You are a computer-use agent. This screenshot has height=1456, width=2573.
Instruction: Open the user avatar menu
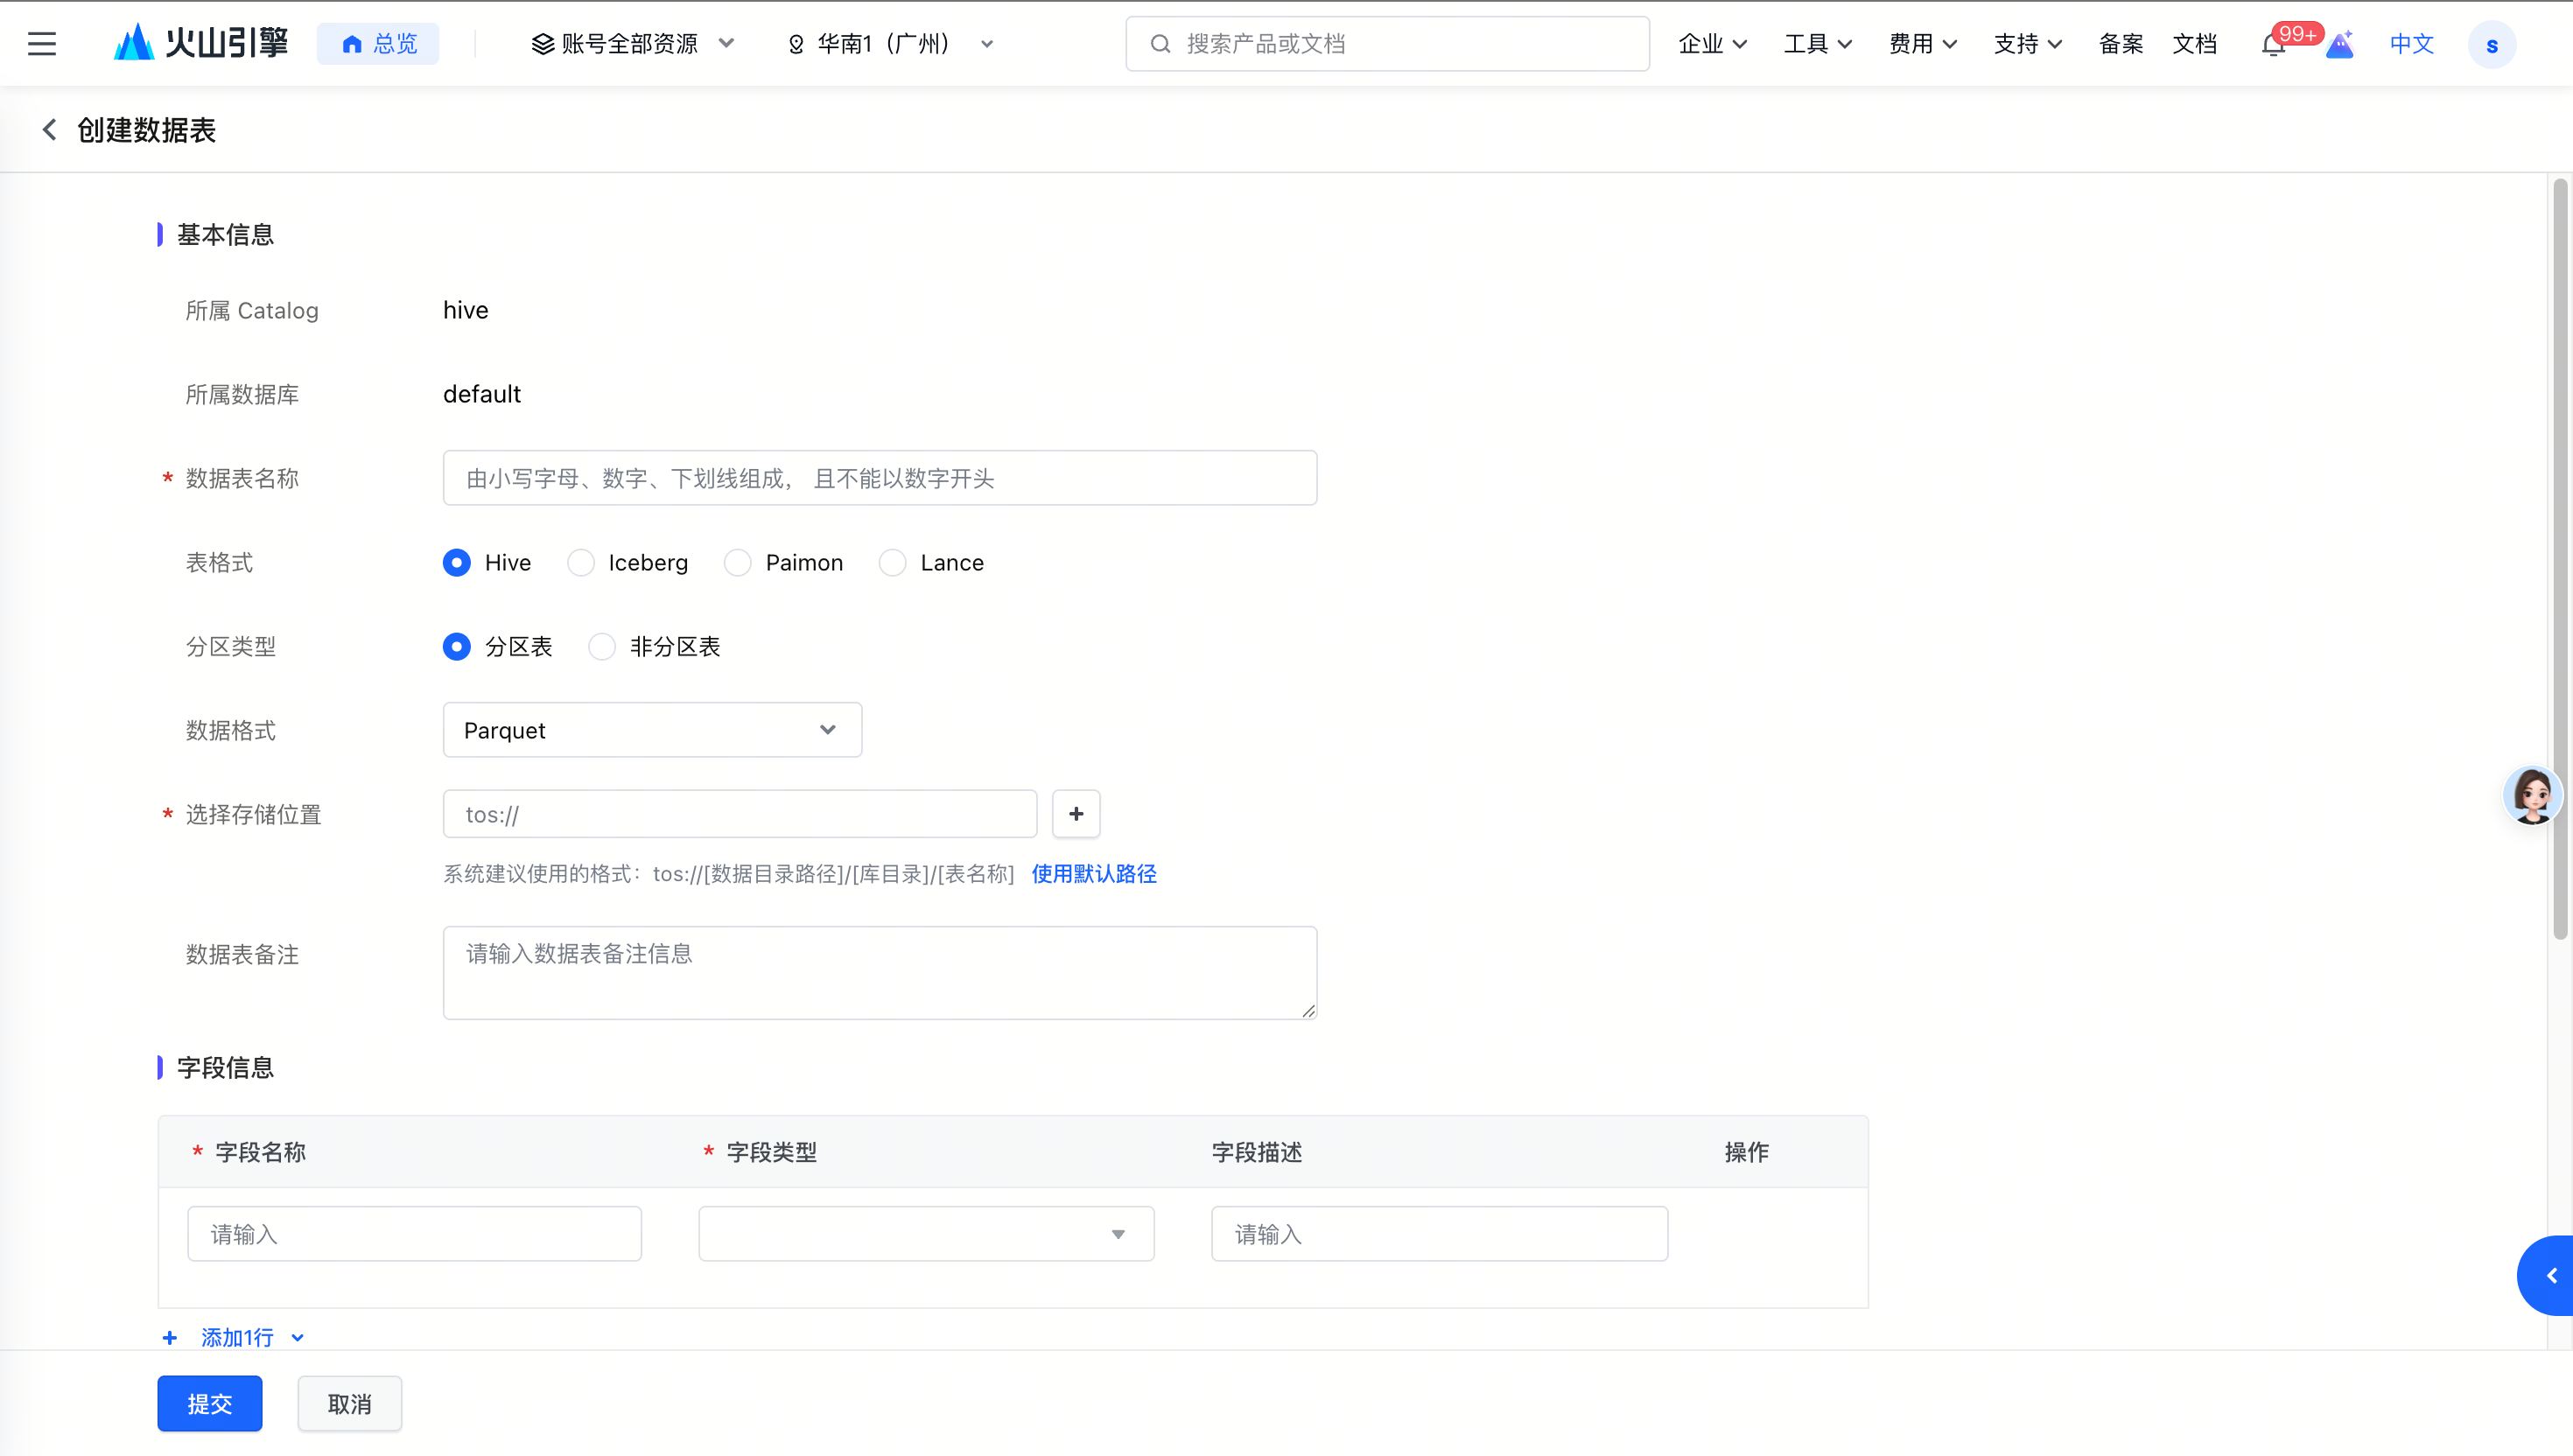(2491, 45)
